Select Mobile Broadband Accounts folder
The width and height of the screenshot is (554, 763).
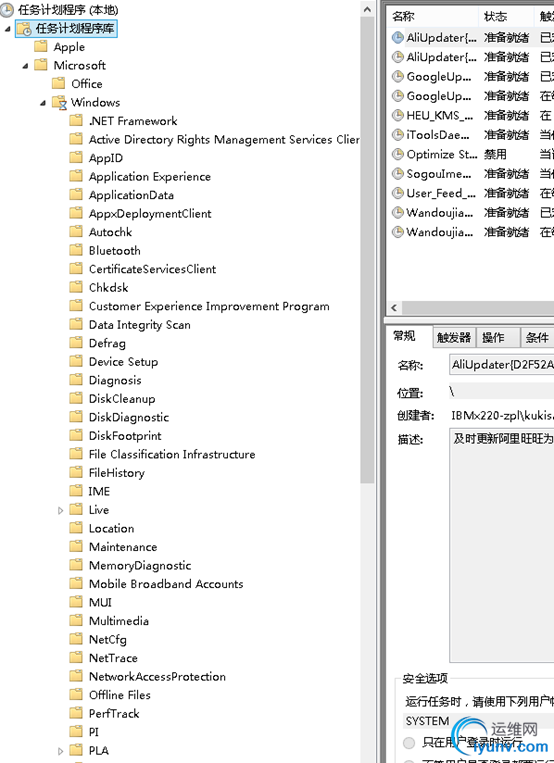coord(166,583)
